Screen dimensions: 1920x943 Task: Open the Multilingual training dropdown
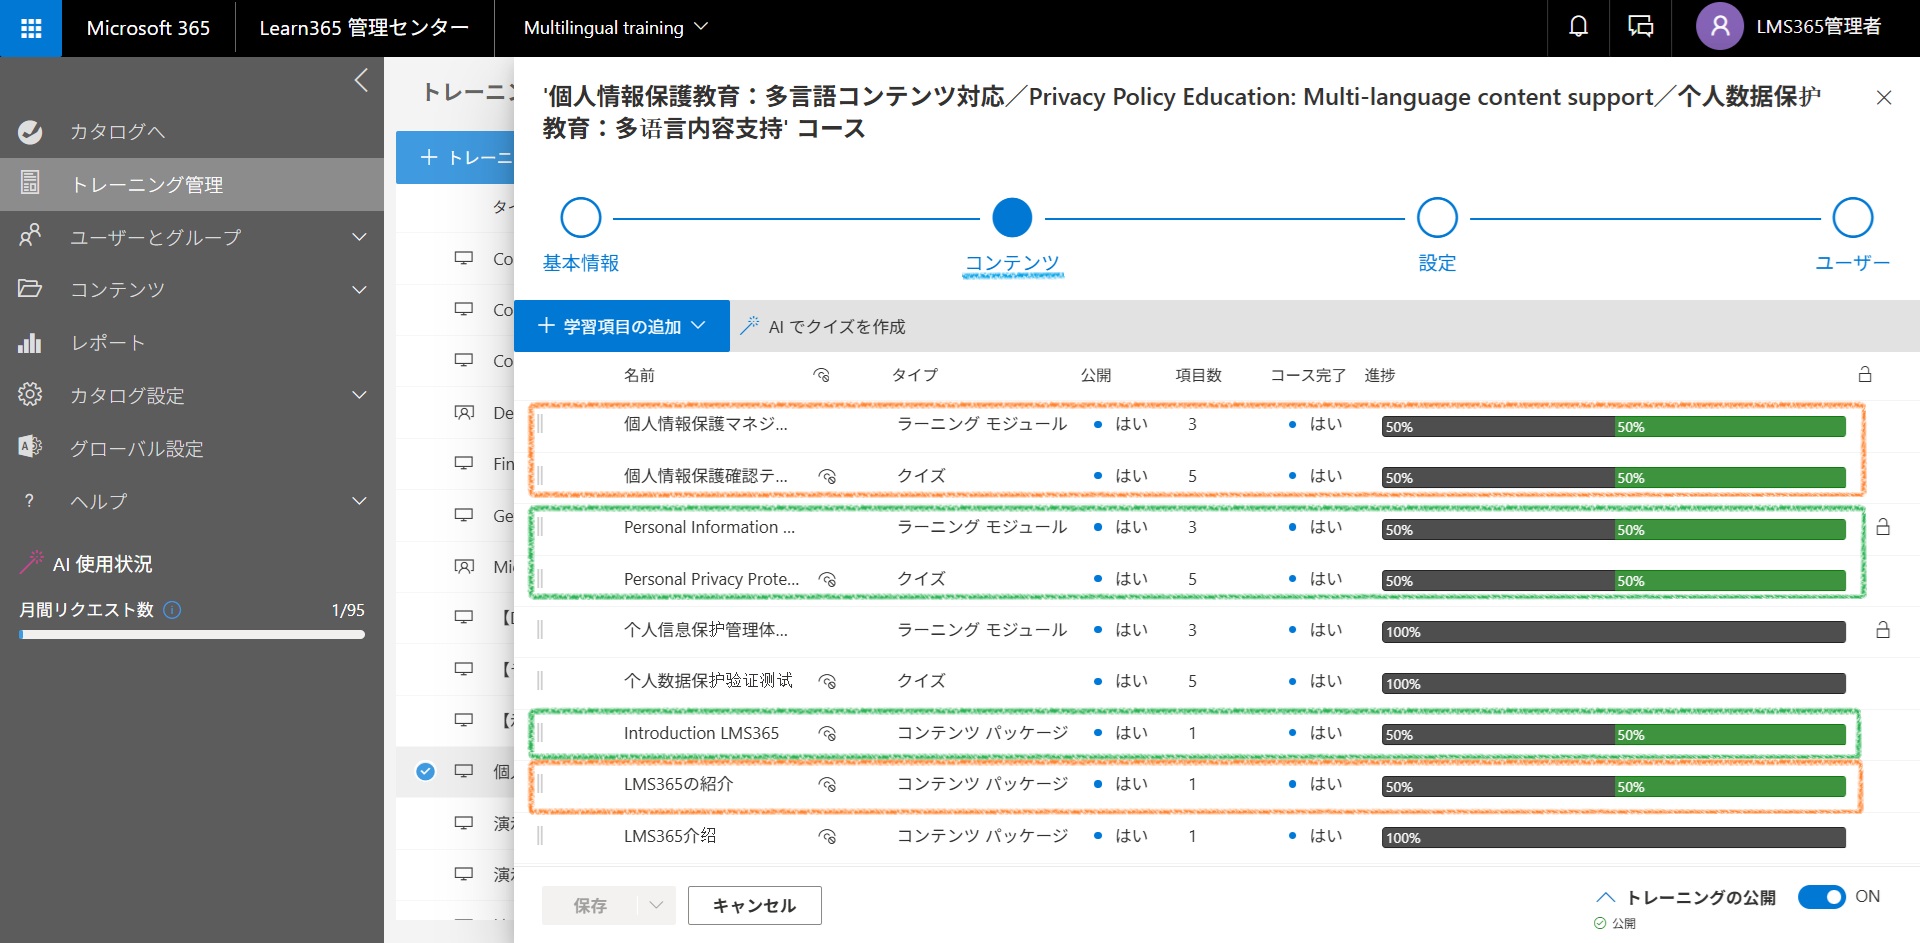click(615, 28)
